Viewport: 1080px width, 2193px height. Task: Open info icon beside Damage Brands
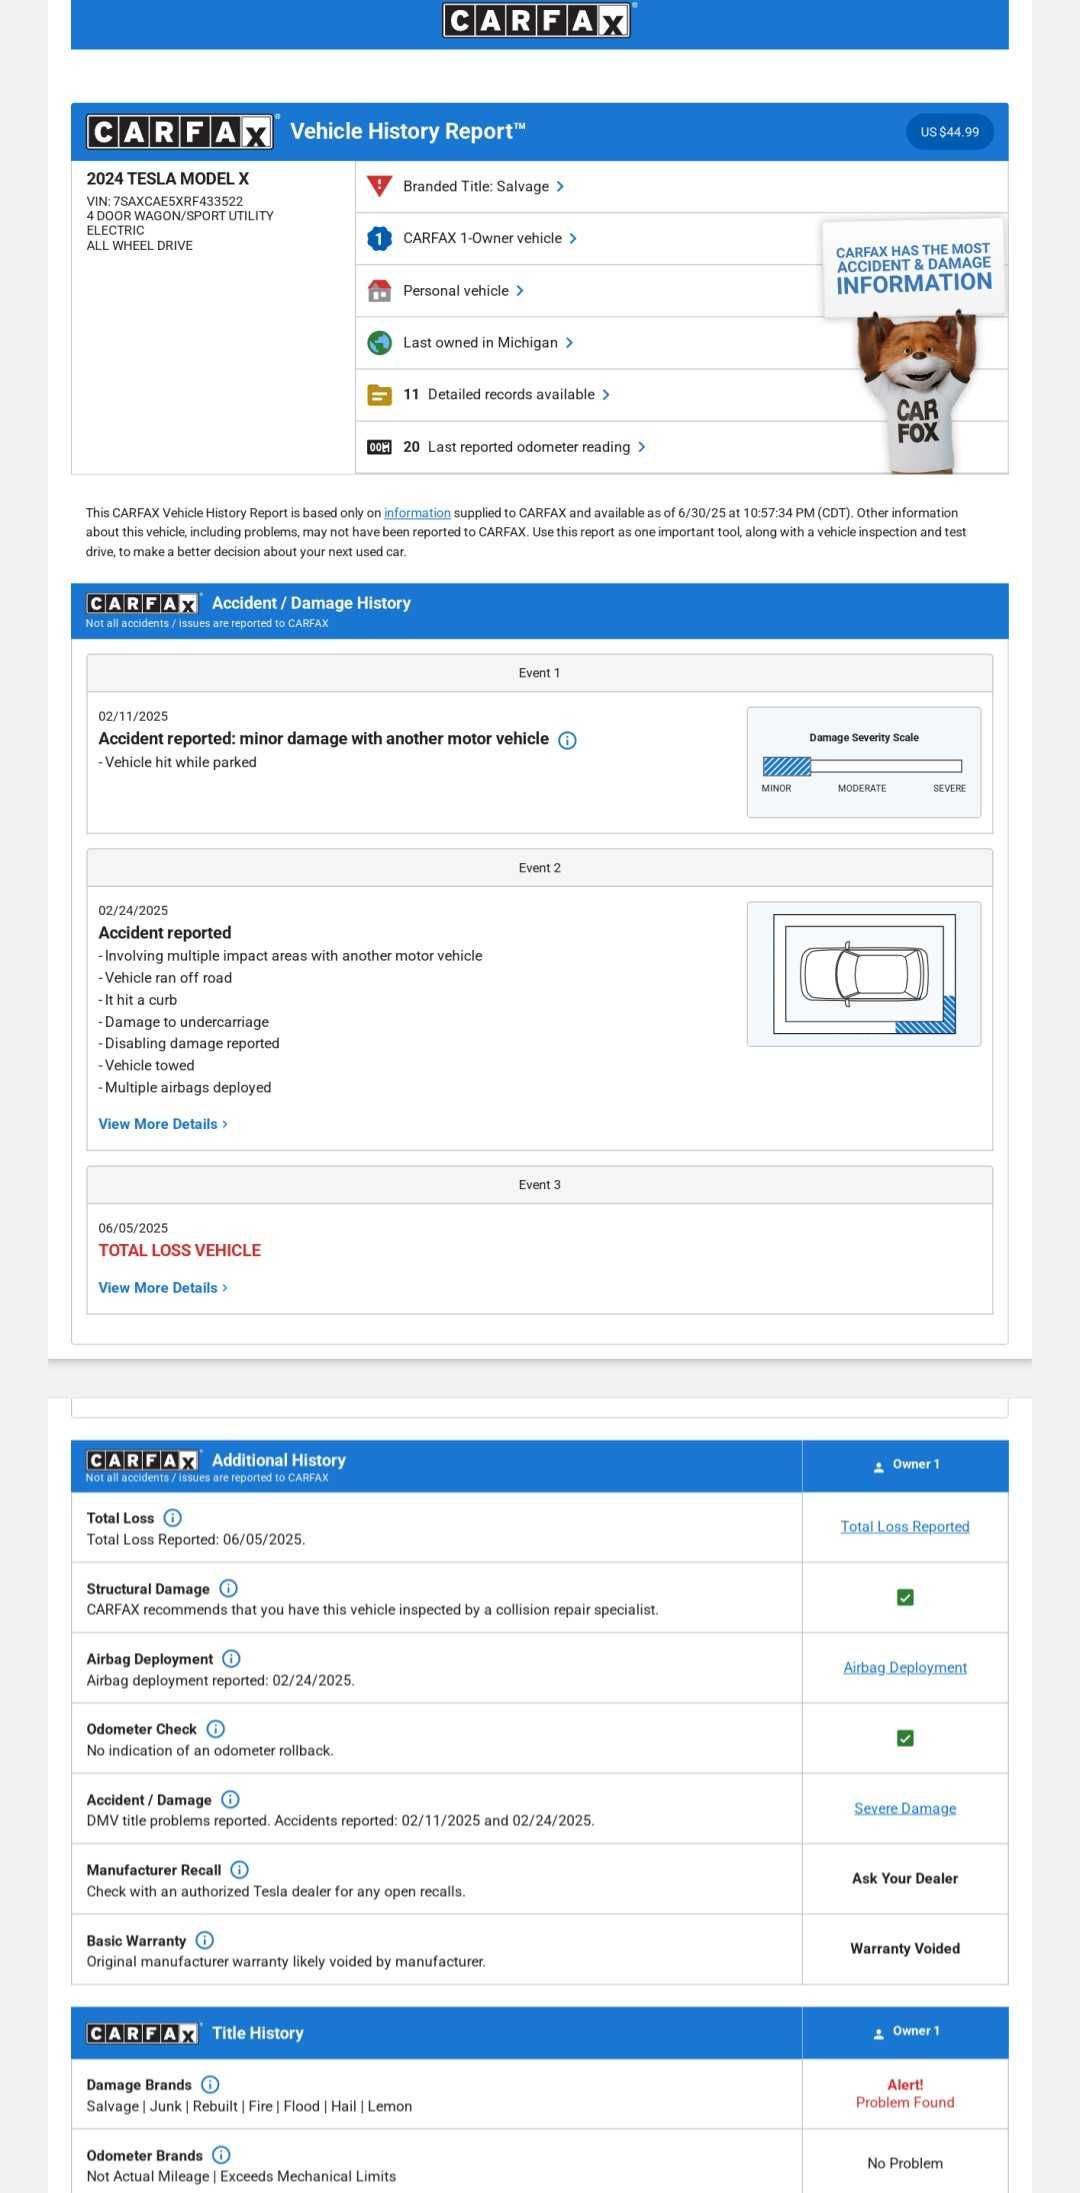[x=210, y=2084]
